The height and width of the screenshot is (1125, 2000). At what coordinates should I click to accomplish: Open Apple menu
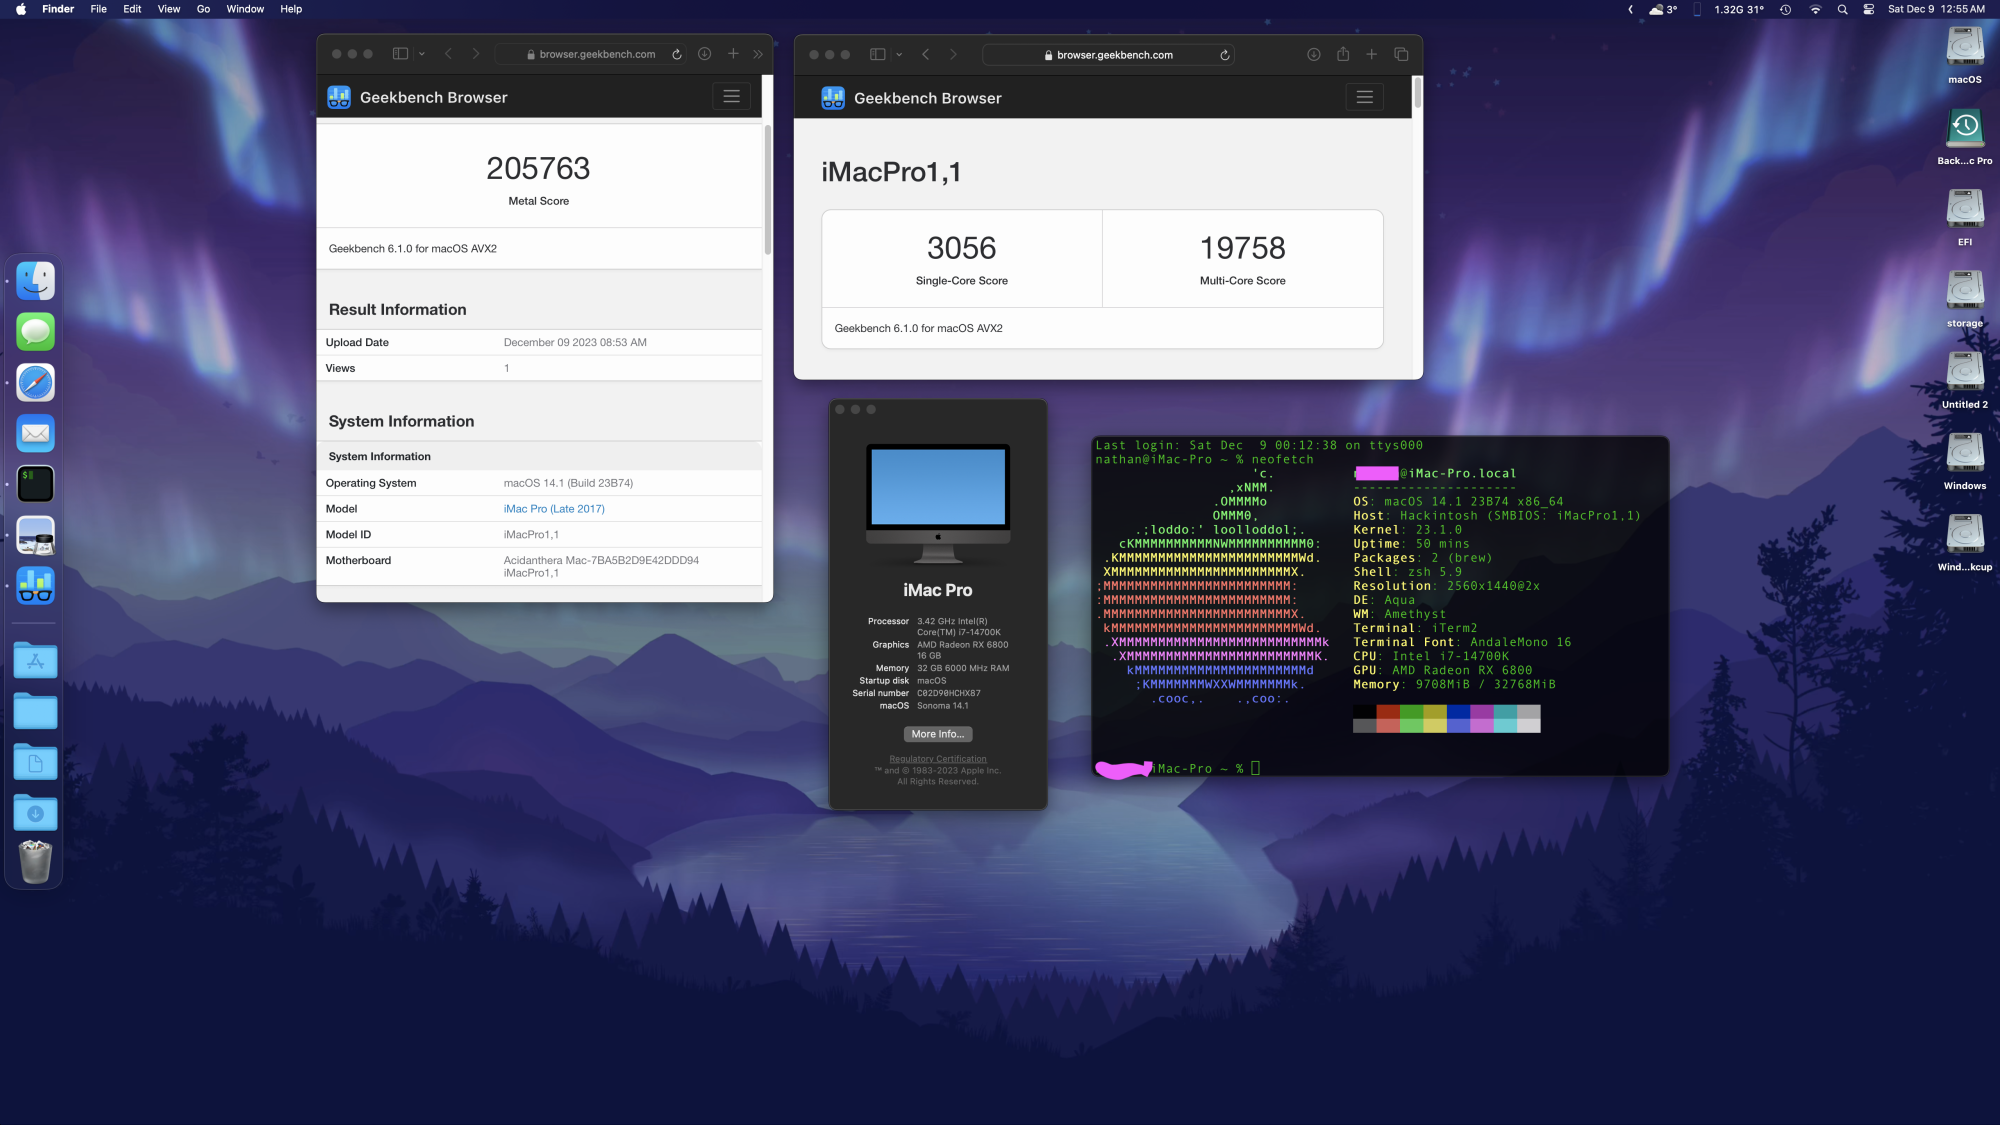click(21, 9)
